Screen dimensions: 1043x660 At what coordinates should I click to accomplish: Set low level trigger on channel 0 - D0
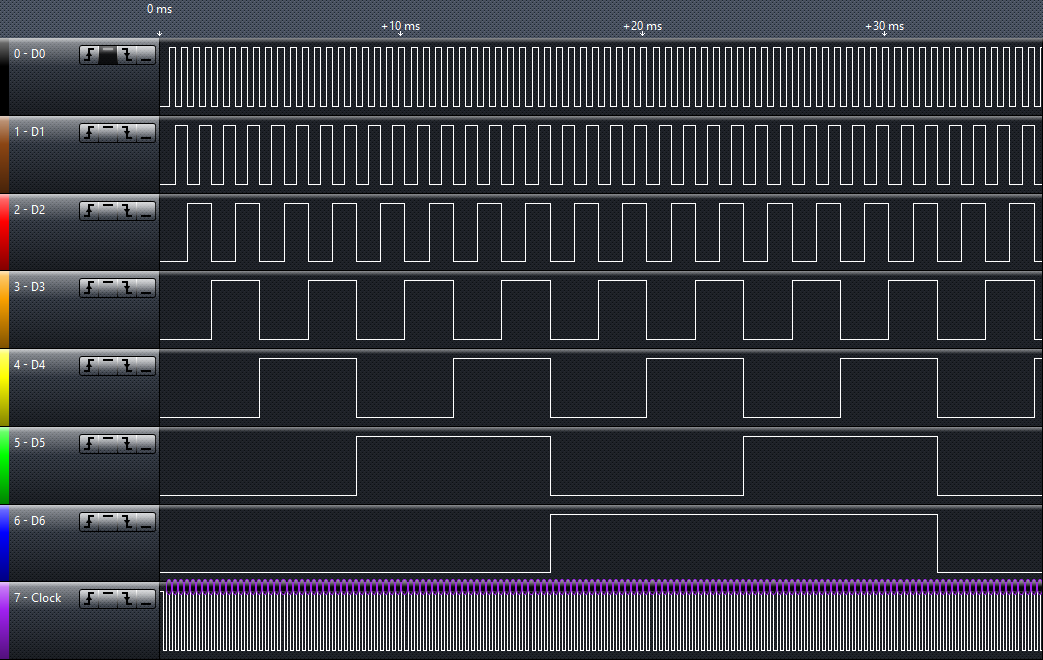[146, 55]
